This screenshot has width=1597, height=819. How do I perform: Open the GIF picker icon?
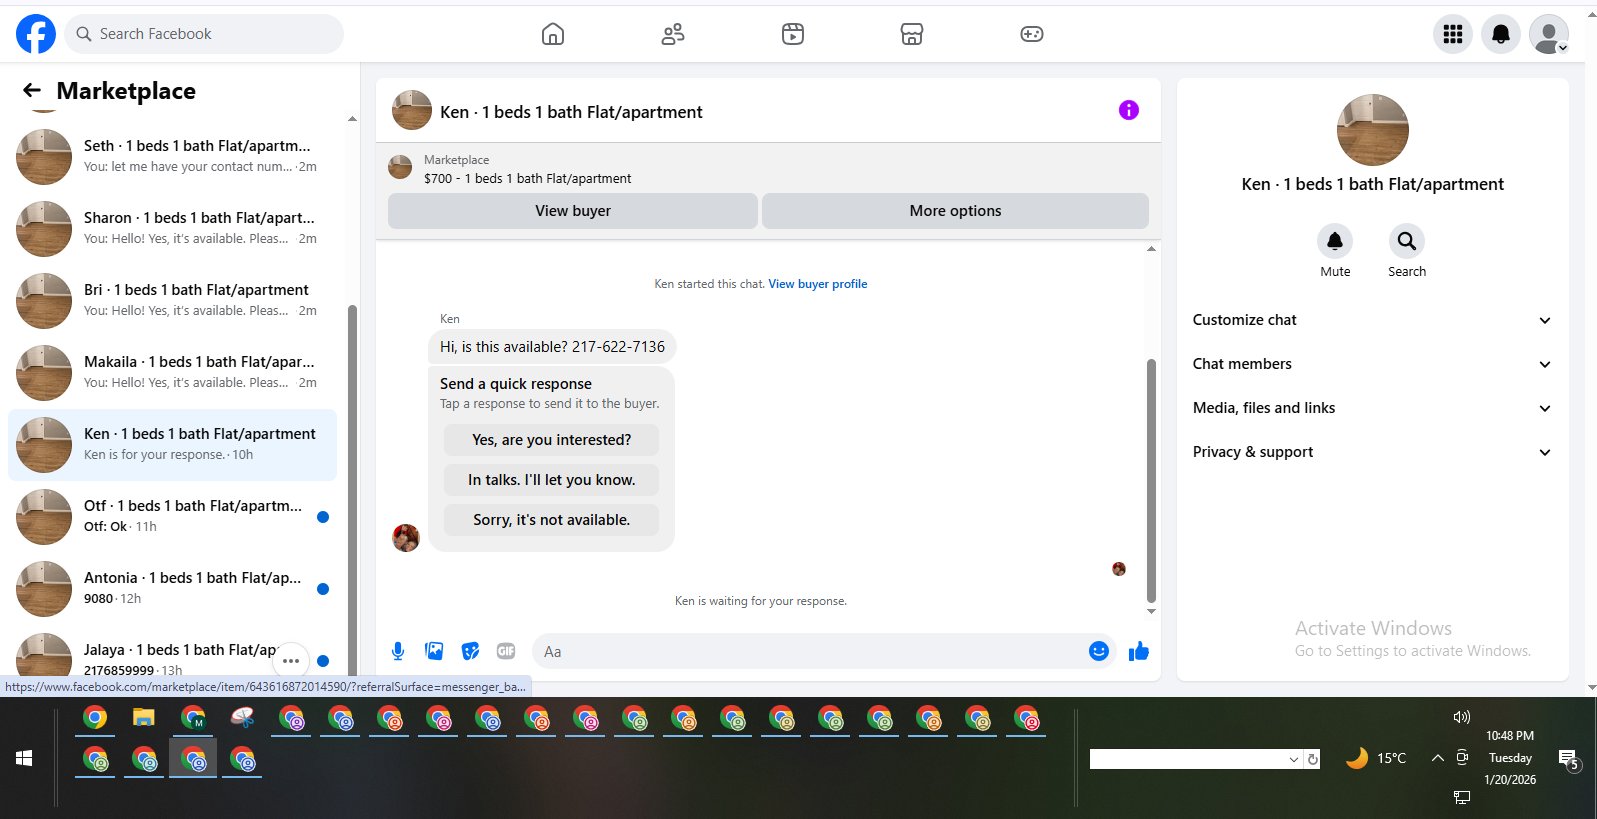point(506,651)
